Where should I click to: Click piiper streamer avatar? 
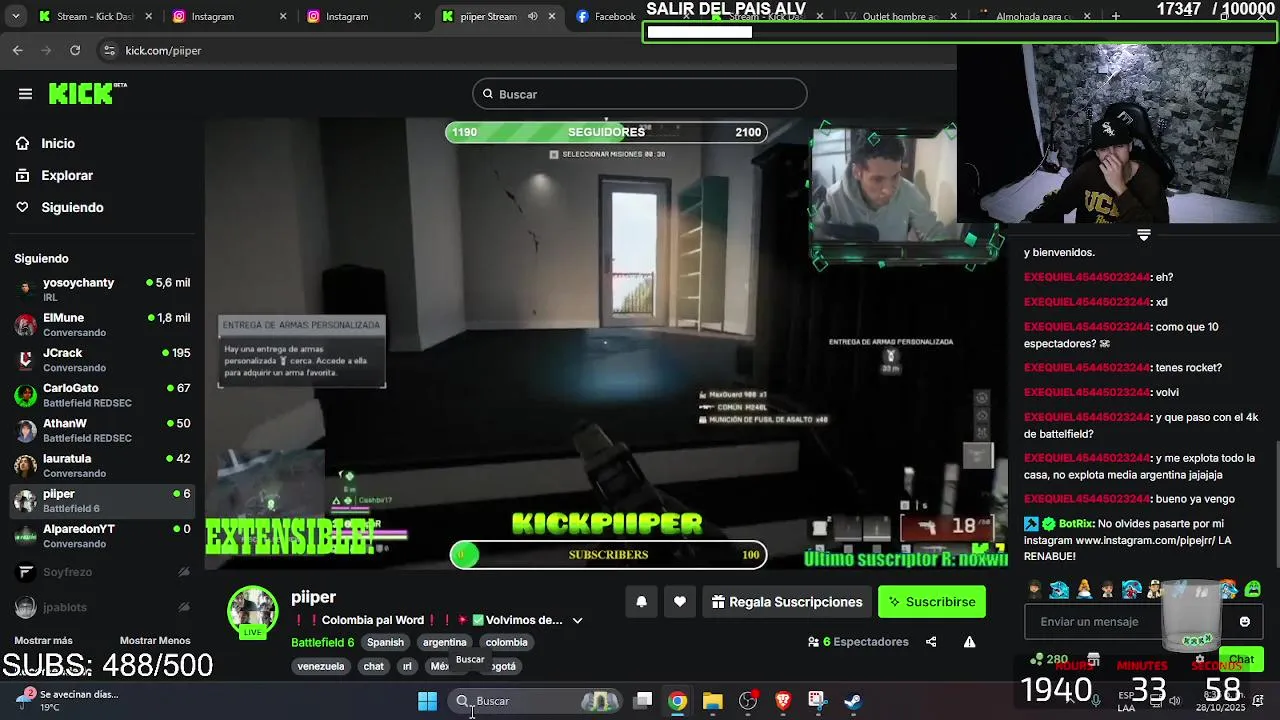tap(252, 611)
